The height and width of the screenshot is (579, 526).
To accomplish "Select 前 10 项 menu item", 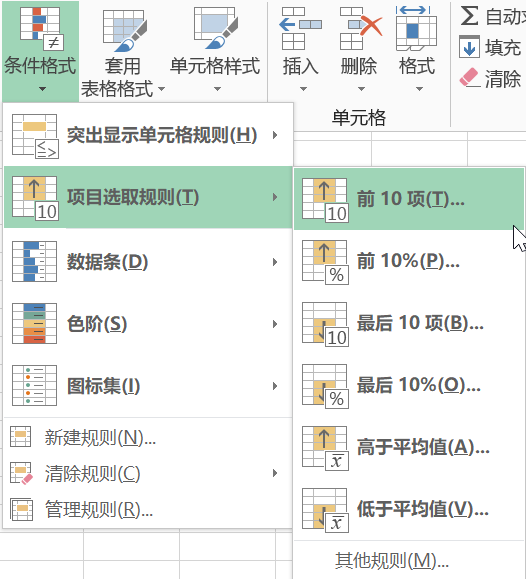I will [409, 199].
